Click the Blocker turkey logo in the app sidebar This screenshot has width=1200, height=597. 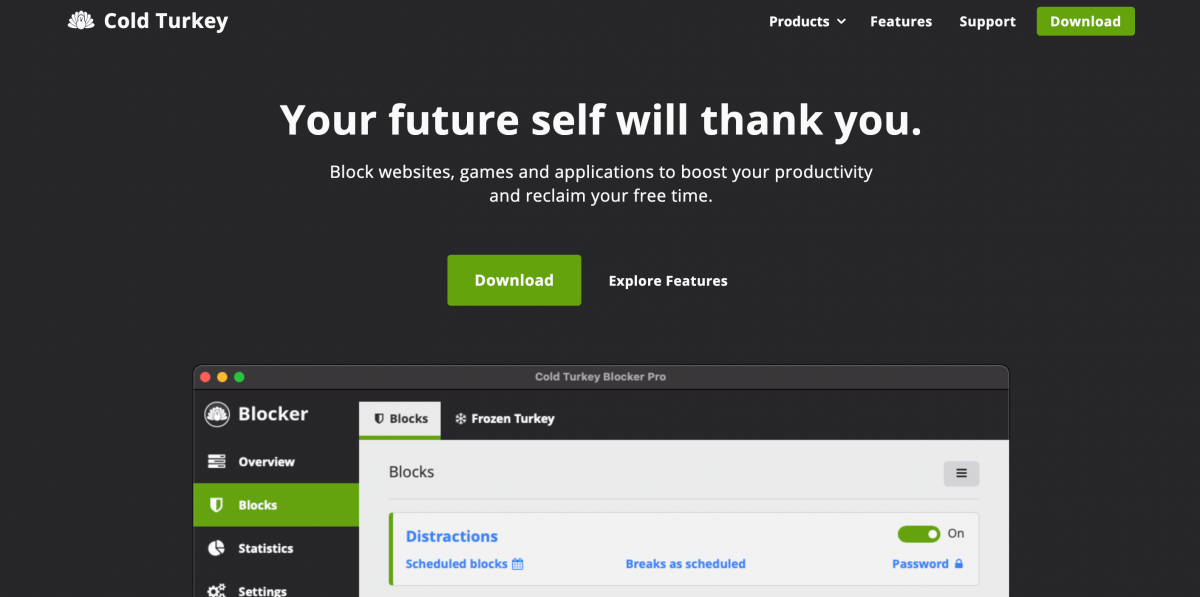pos(217,414)
